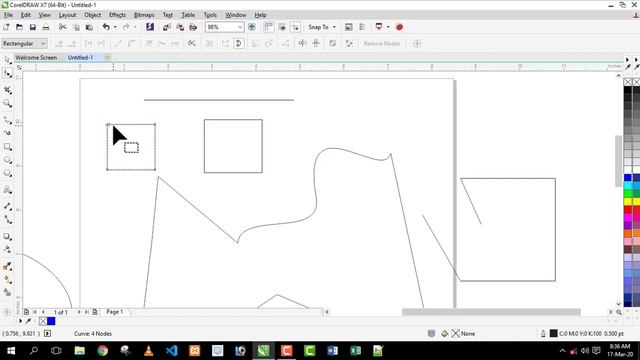
Task: Click the Save icon in the toolbar
Action: click(x=33, y=27)
